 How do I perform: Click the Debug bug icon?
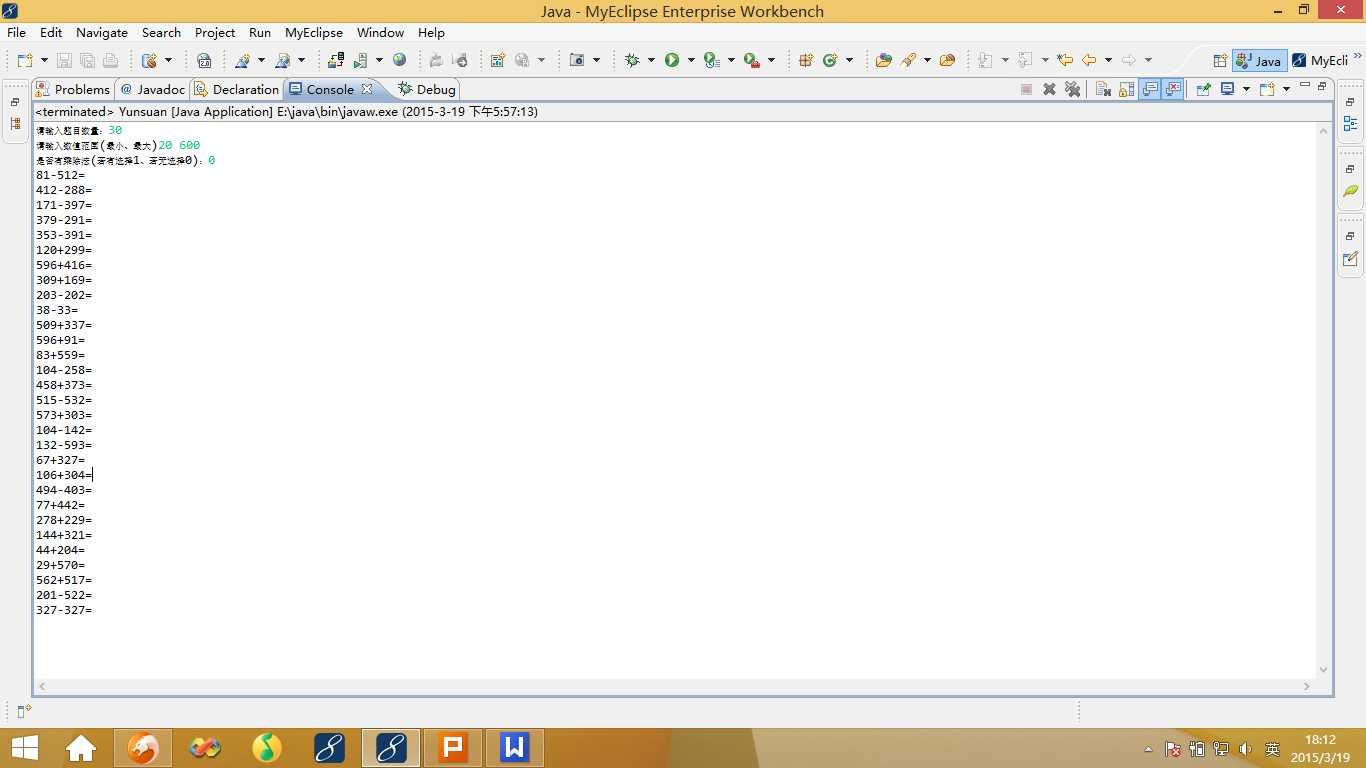[x=632, y=60]
